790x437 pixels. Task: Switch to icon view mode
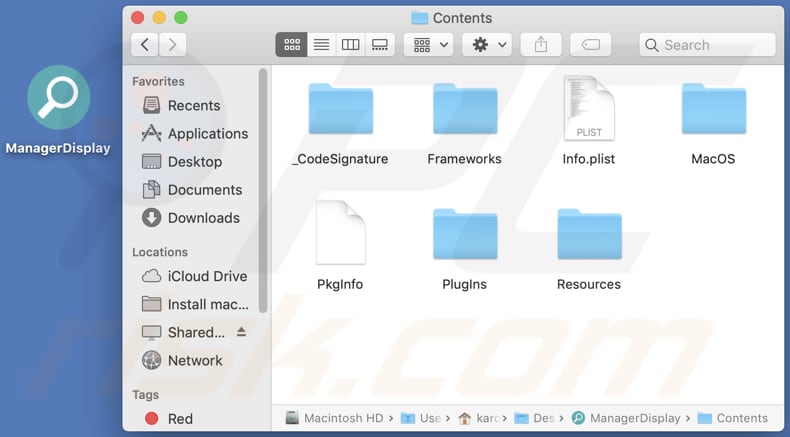(292, 45)
